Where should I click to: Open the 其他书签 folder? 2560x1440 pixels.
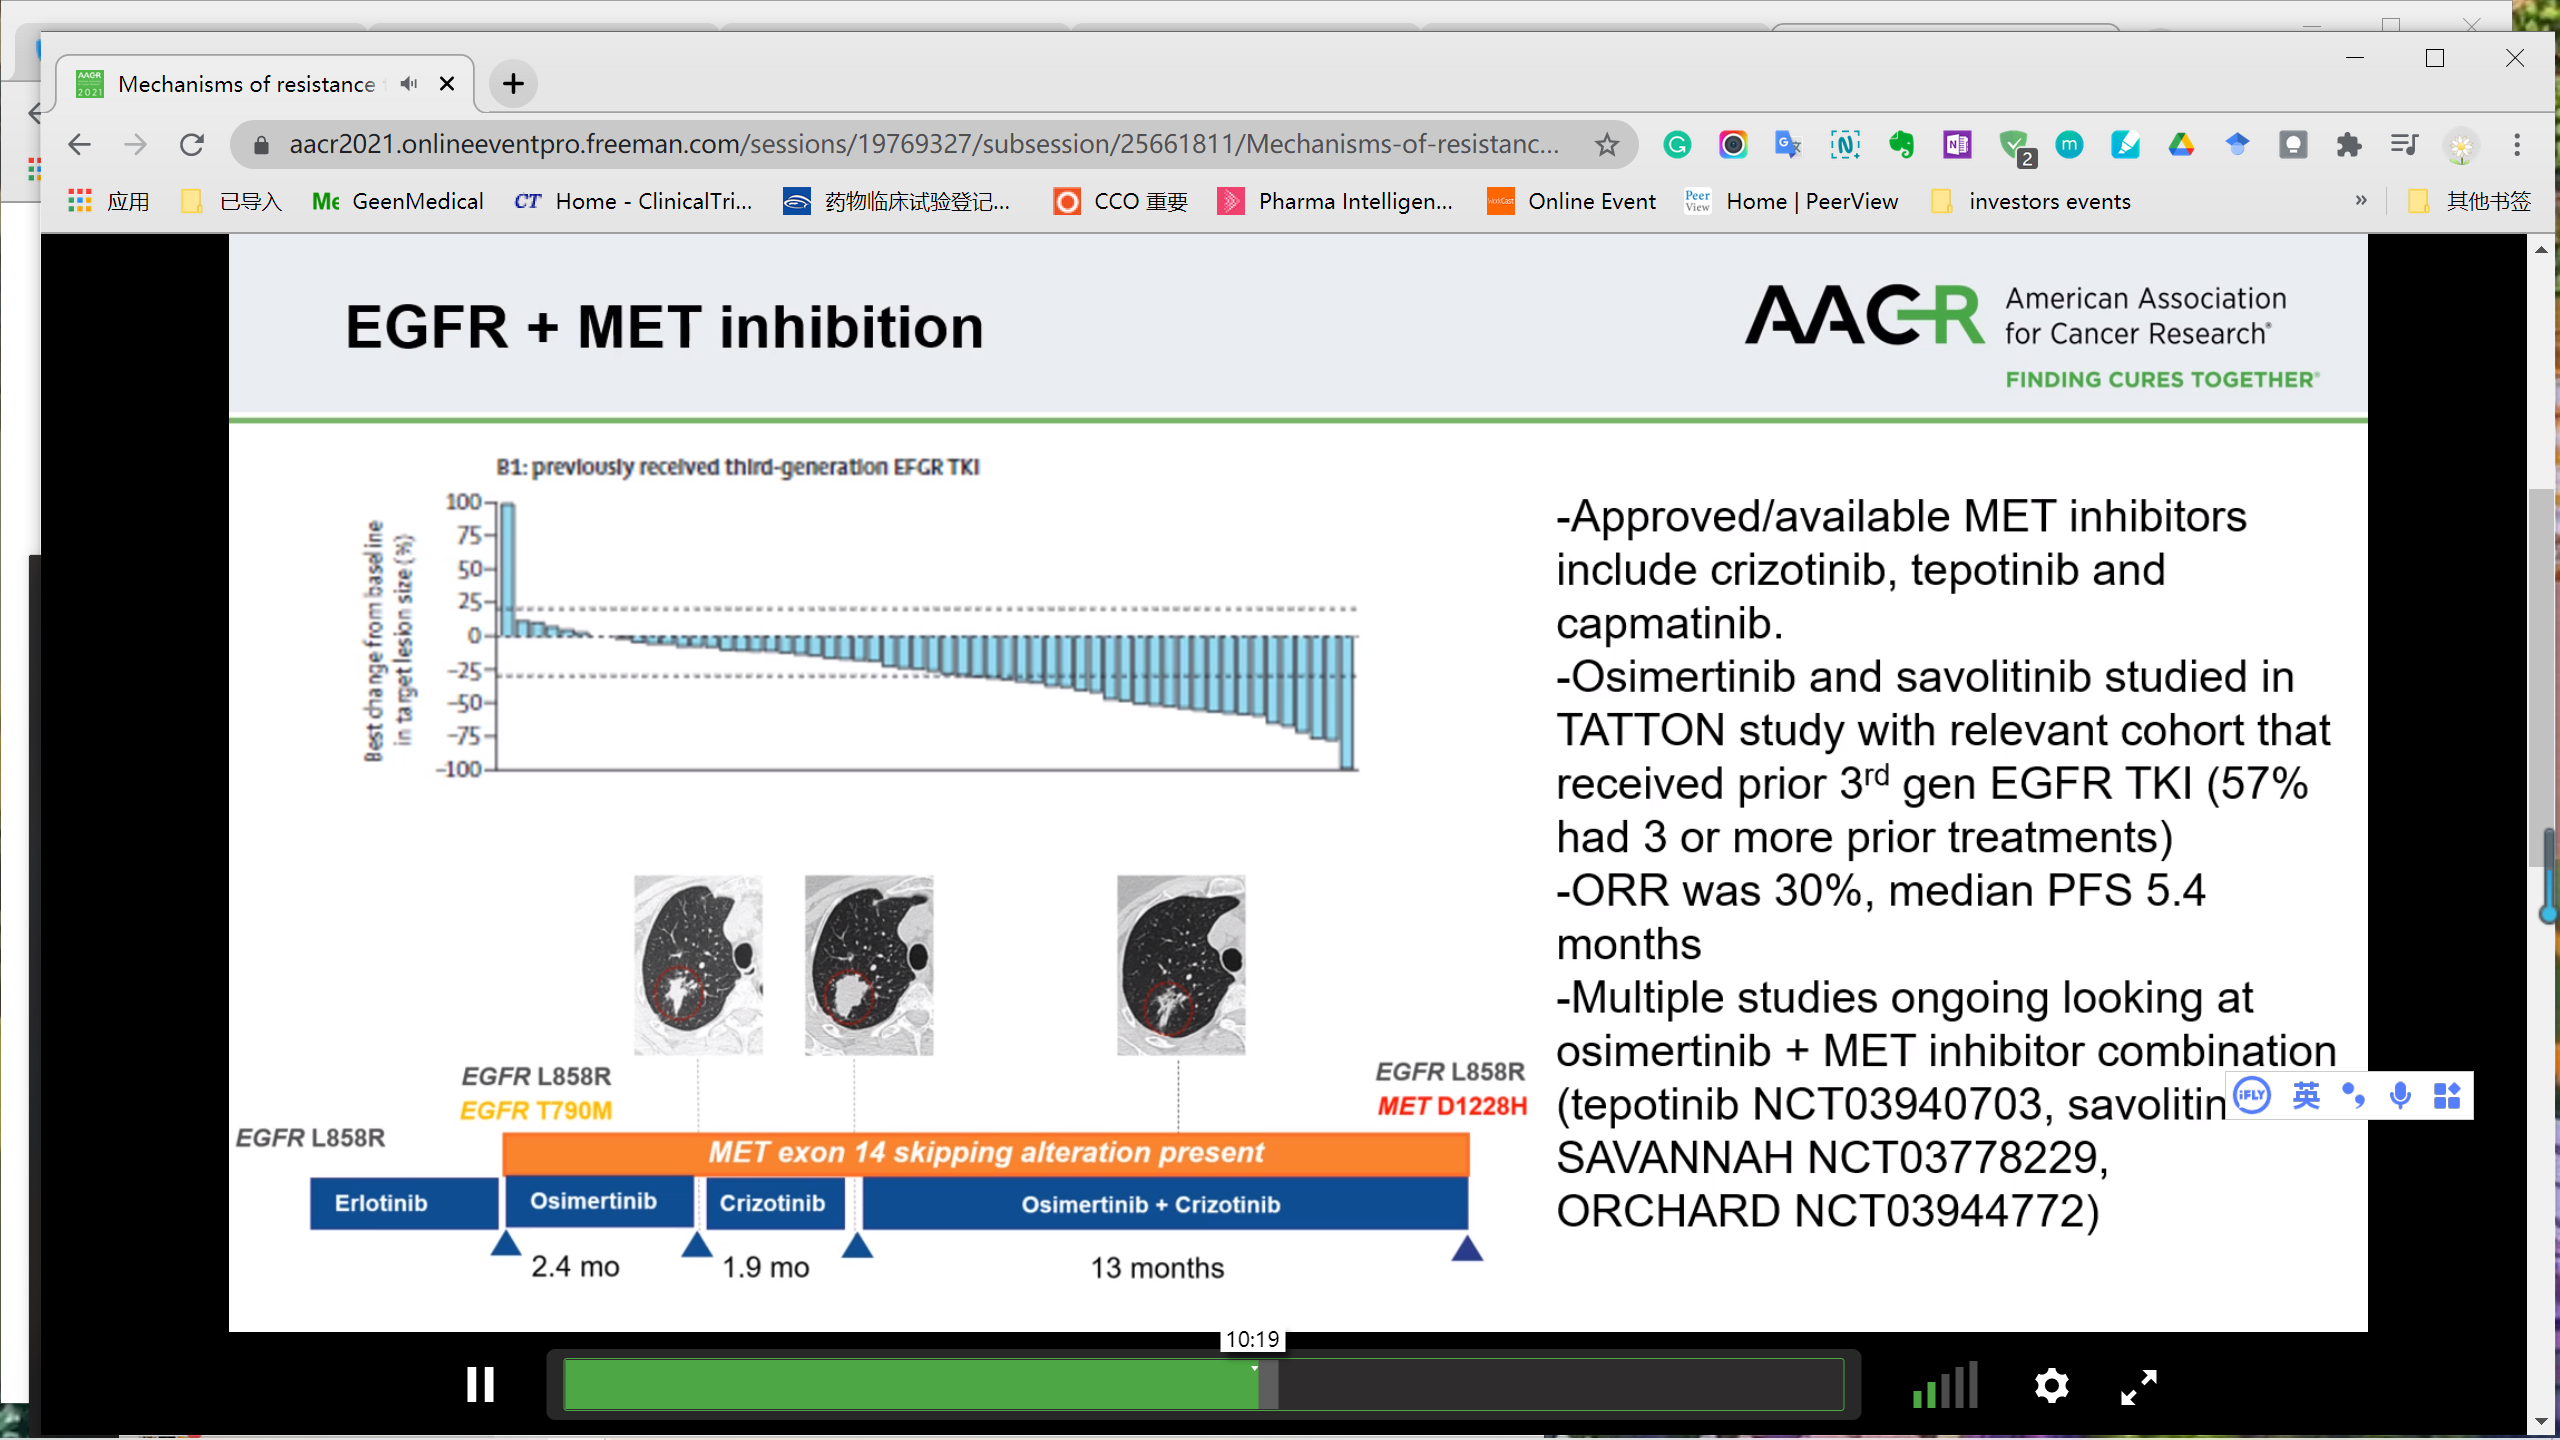click(x=2469, y=202)
